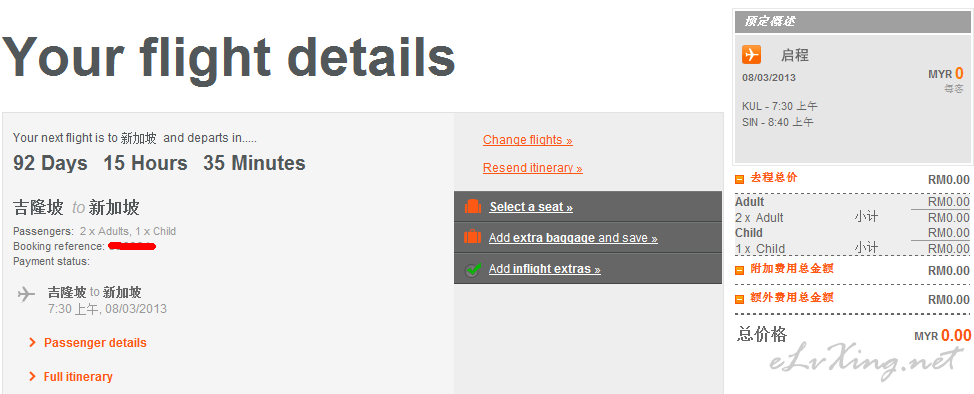Image resolution: width=974 pixels, height=394 pixels.
Task: Open Add inflight extras option
Action: (x=544, y=269)
